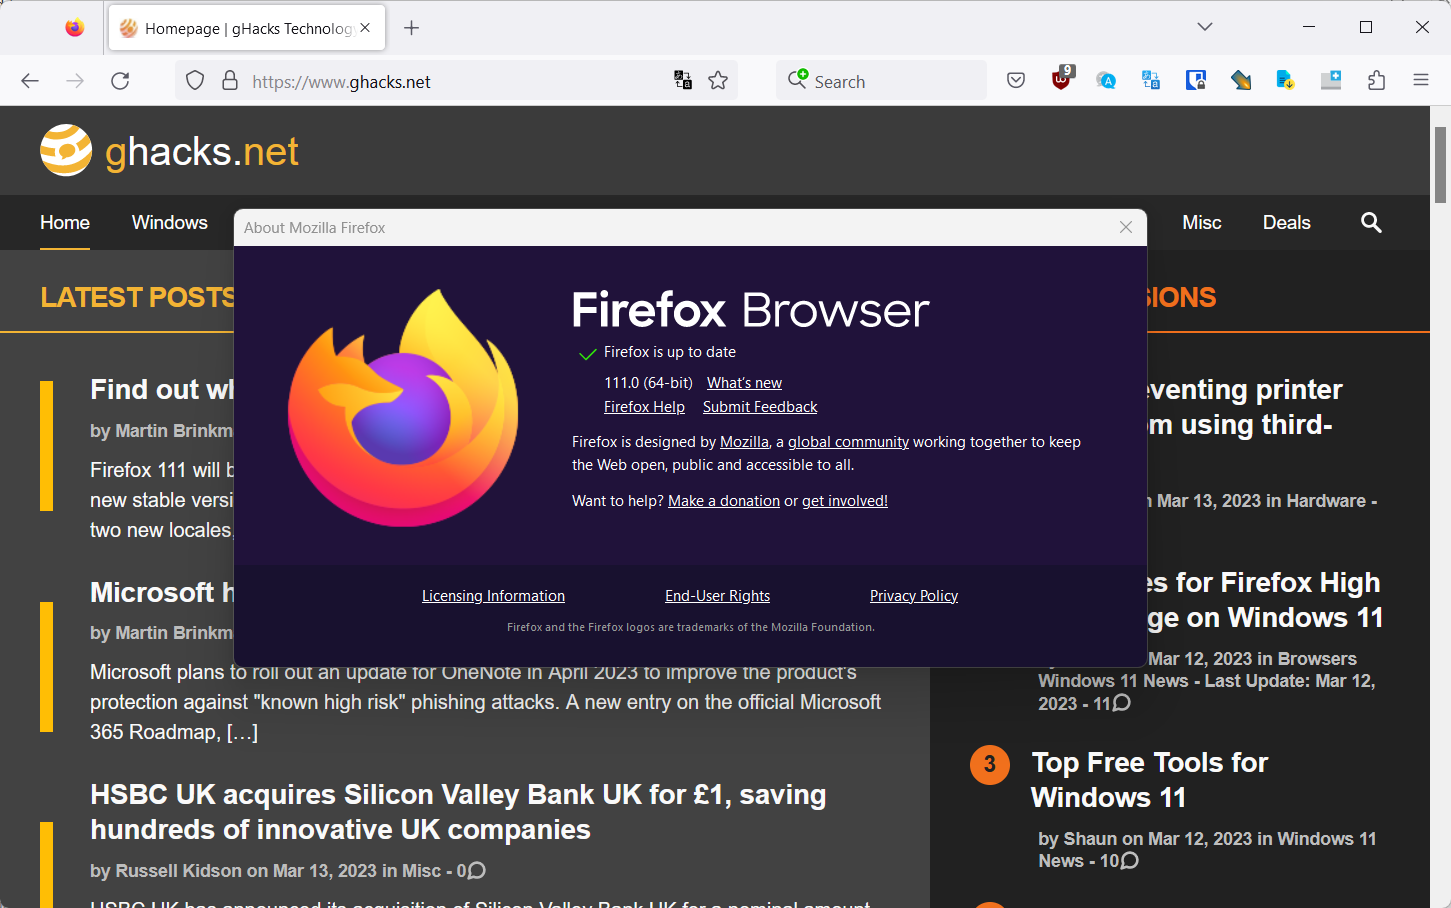Open the download document extension icon
This screenshot has height=908, width=1451.
[x=1286, y=81]
